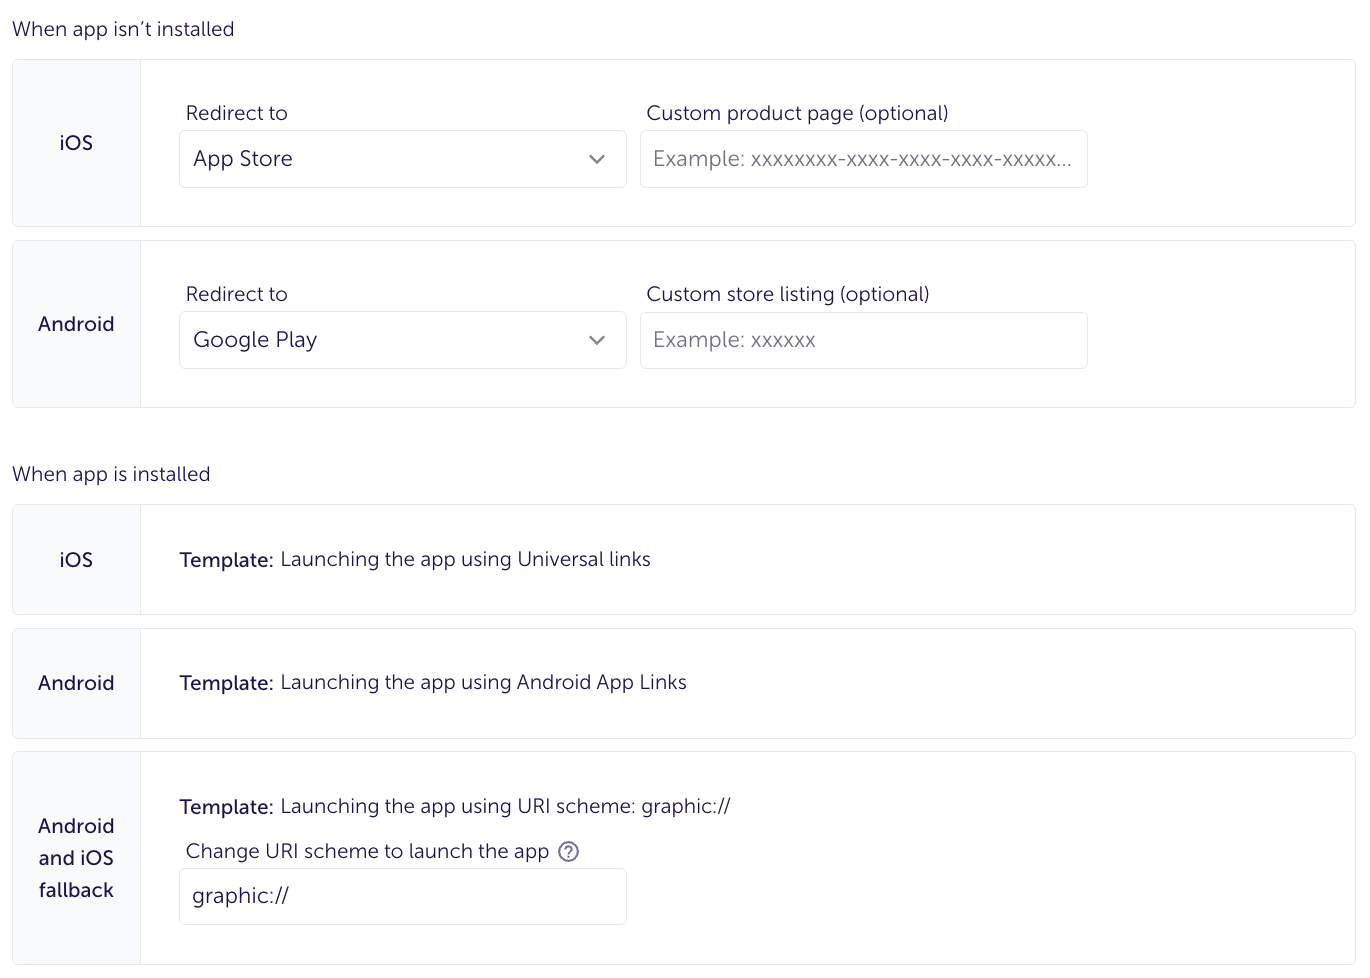1370x978 pixels.
Task: Click the Redirect to label above Google Play
Action: point(237,294)
